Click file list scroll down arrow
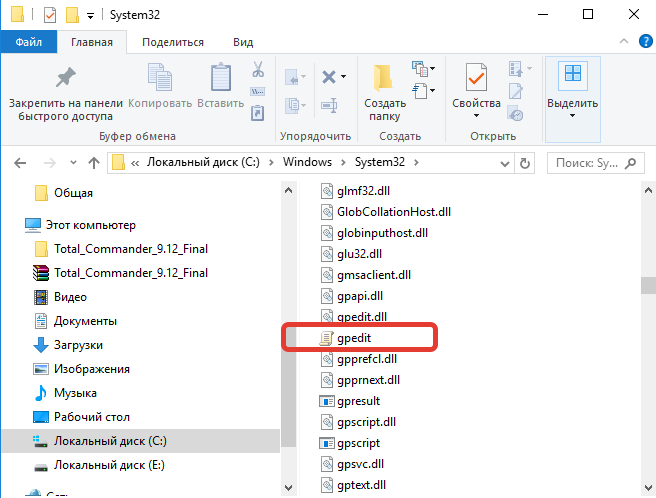 (x=648, y=488)
